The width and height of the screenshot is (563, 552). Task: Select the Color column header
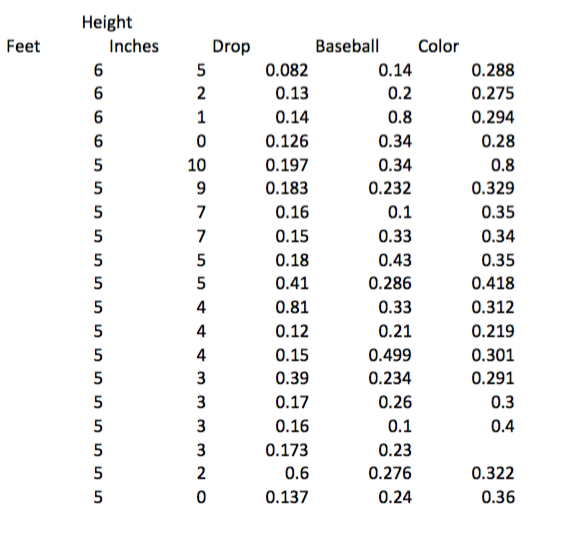tap(438, 47)
